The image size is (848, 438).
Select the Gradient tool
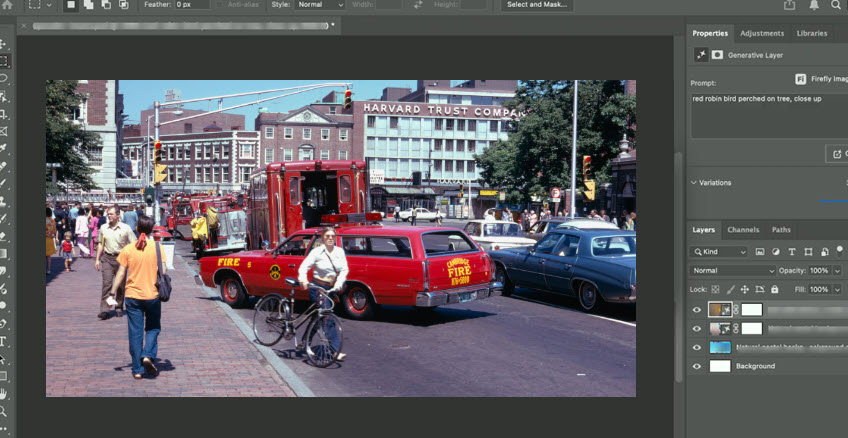click(x=3, y=253)
